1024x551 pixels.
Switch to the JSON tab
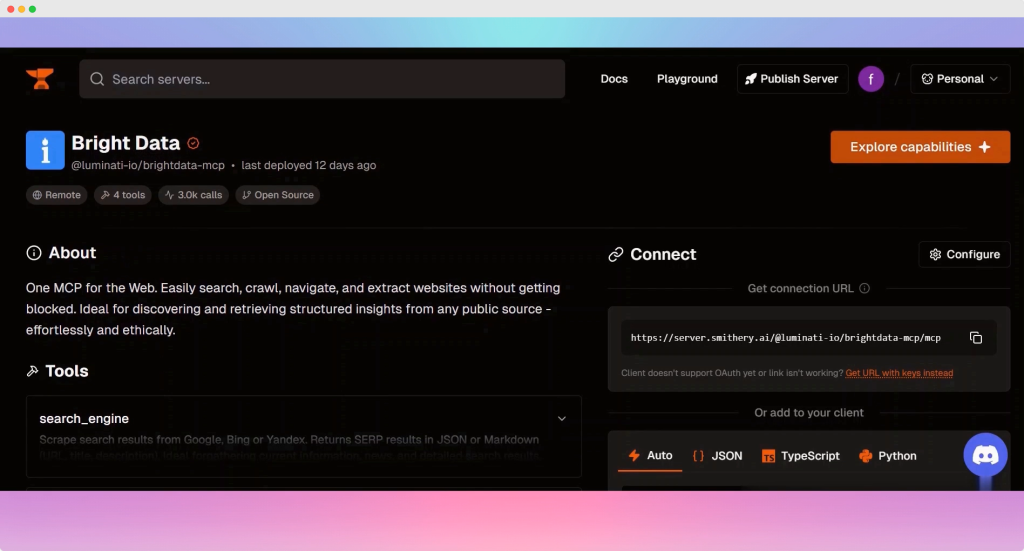[x=717, y=456]
